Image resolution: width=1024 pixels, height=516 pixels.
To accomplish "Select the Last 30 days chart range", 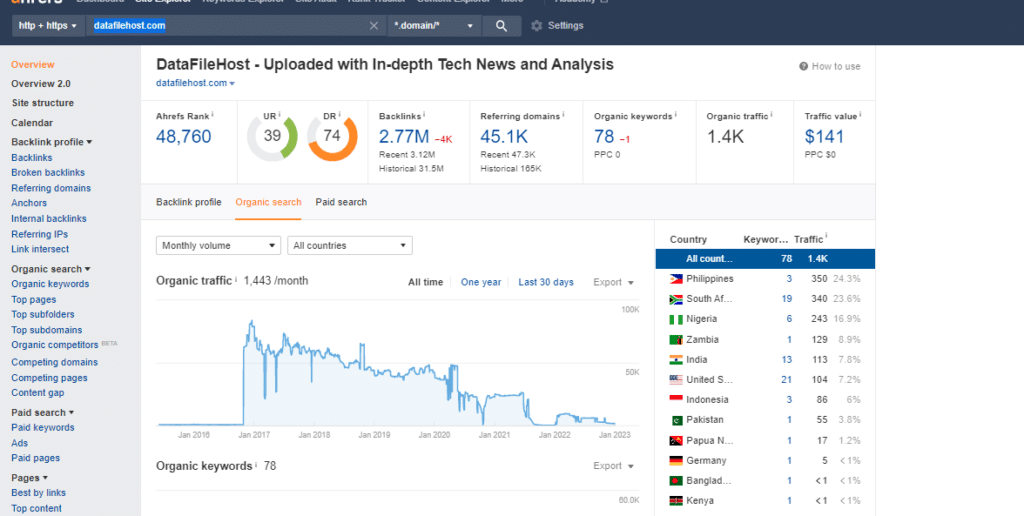I will click(x=546, y=282).
